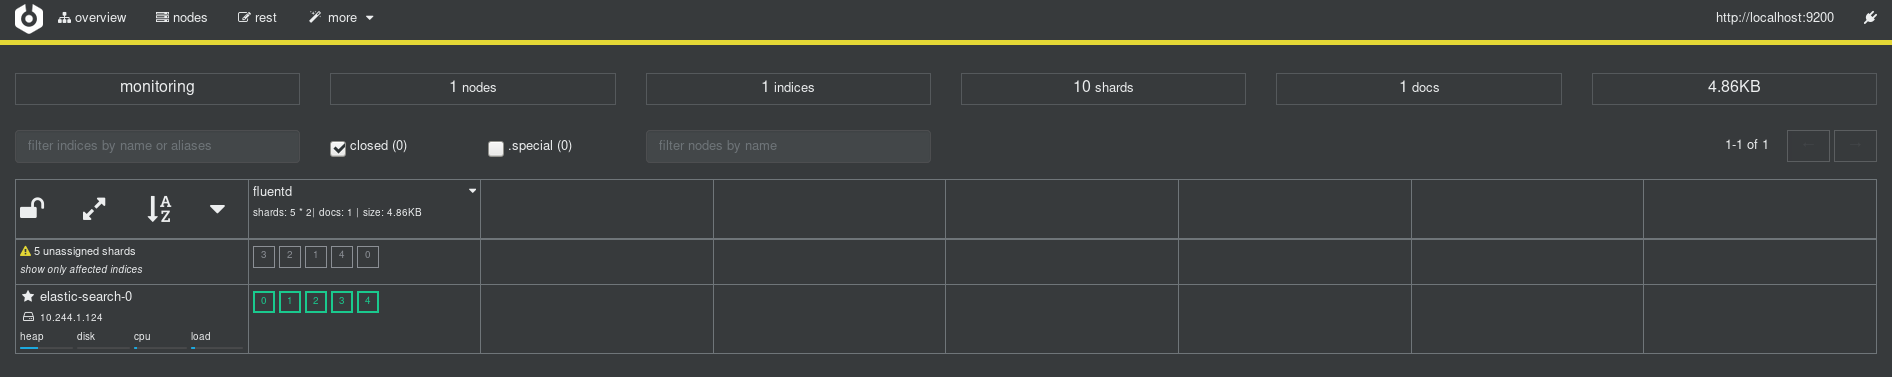Enable the .special (0) checkbox
The image size is (1892, 377).
click(496, 148)
